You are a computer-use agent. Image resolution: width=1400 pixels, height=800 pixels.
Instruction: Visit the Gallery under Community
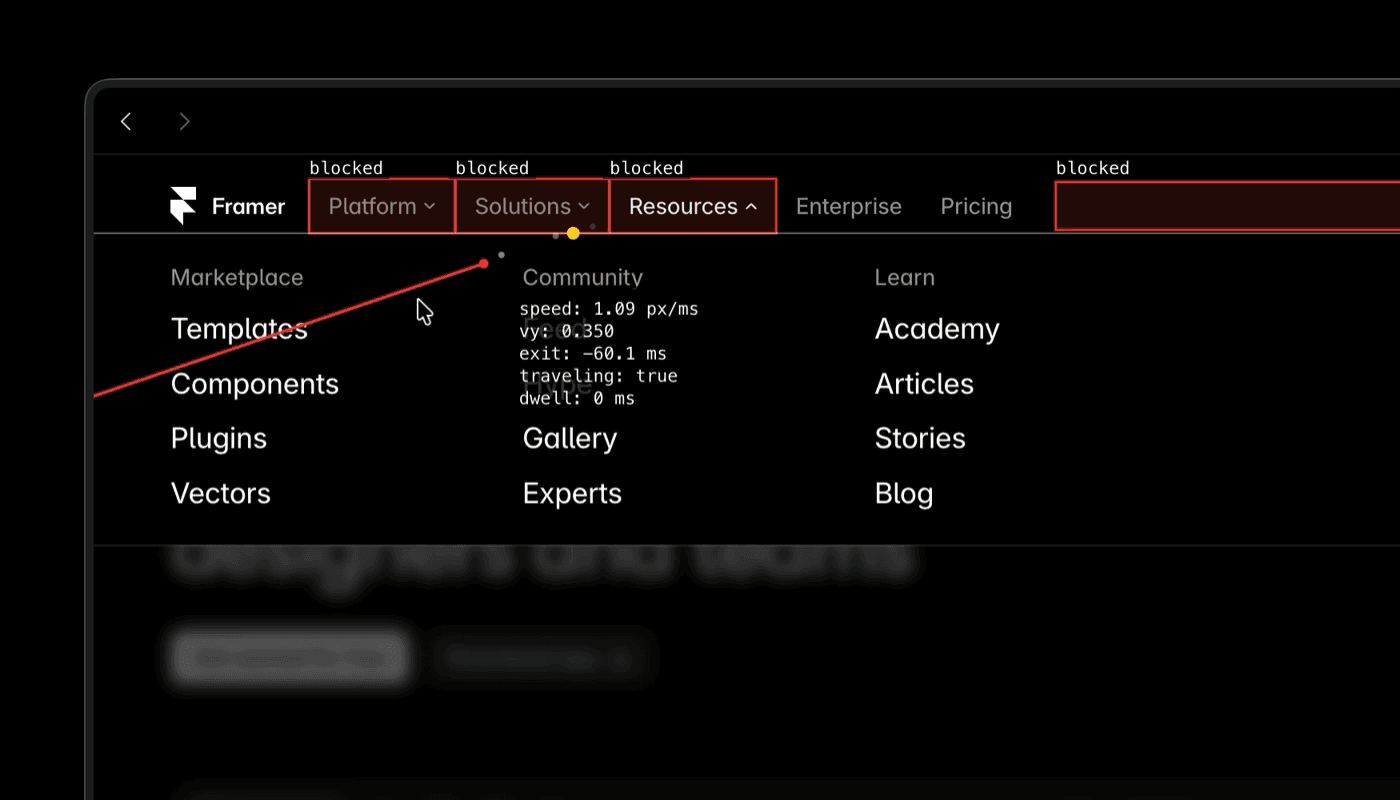[x=570, y=439]
